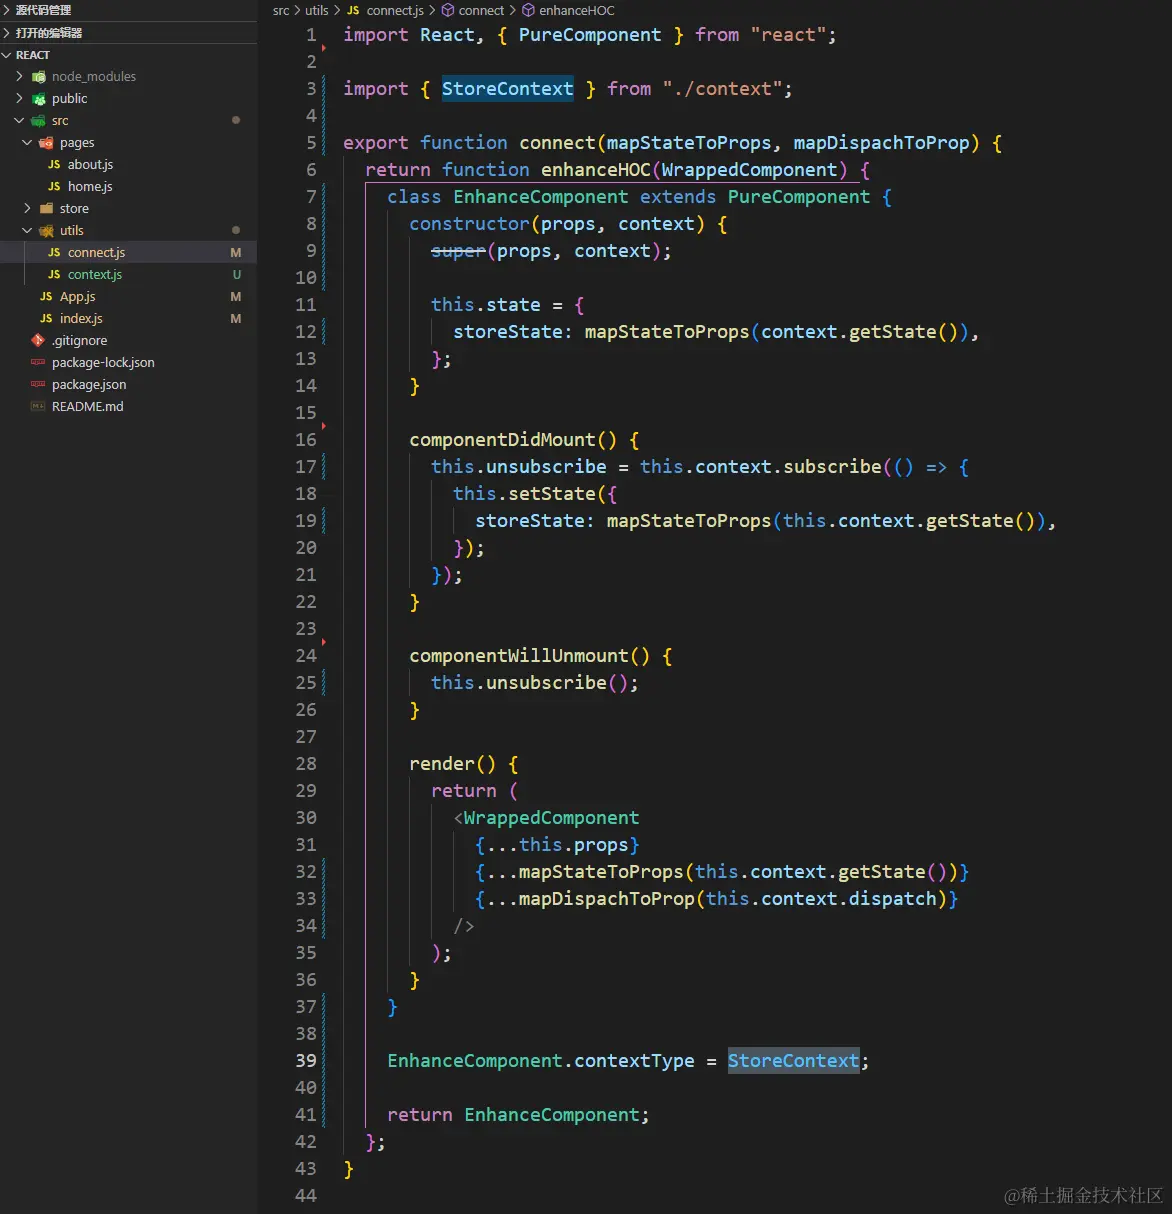Screen dimensions: 1172x1214
Task: Open the .gitignore file
Action: click(x=79, y=340)
